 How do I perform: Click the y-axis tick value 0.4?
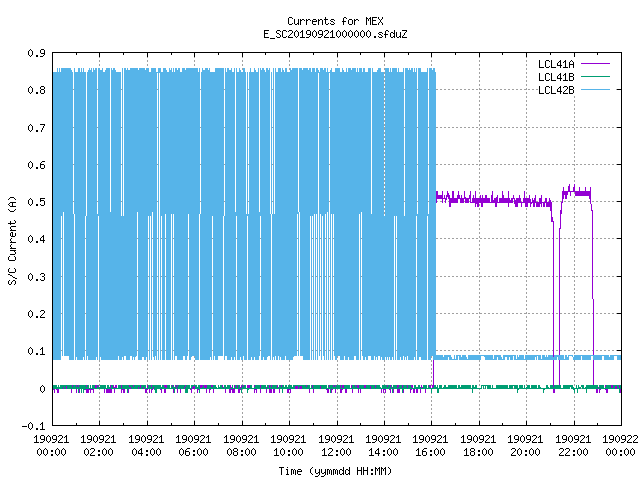(x=36, y=239)
